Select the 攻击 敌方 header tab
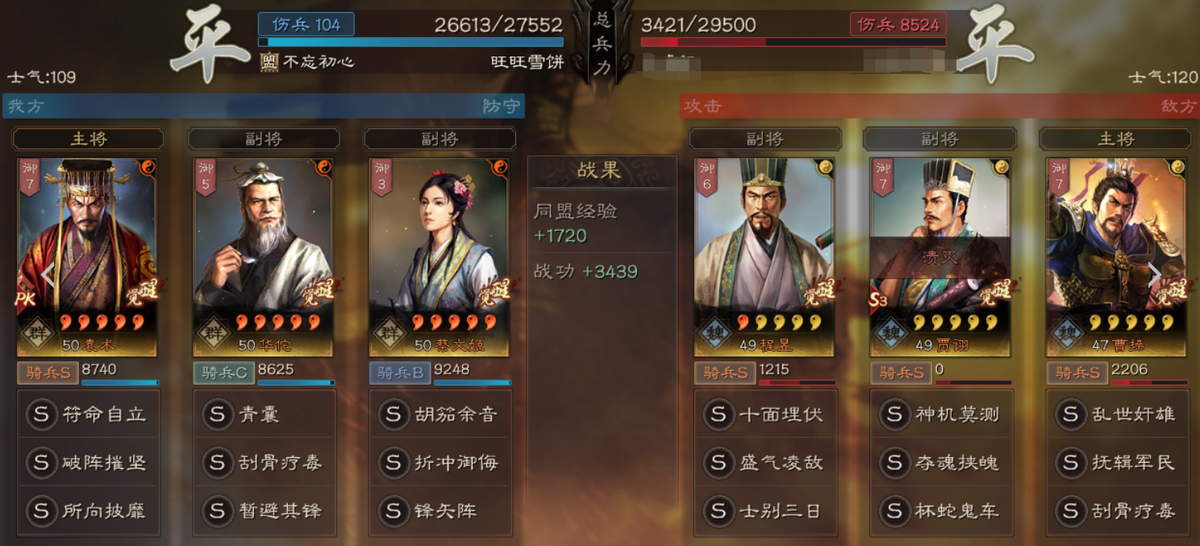Viewport: 1200px width, 546px height. (x=939, y=106)
